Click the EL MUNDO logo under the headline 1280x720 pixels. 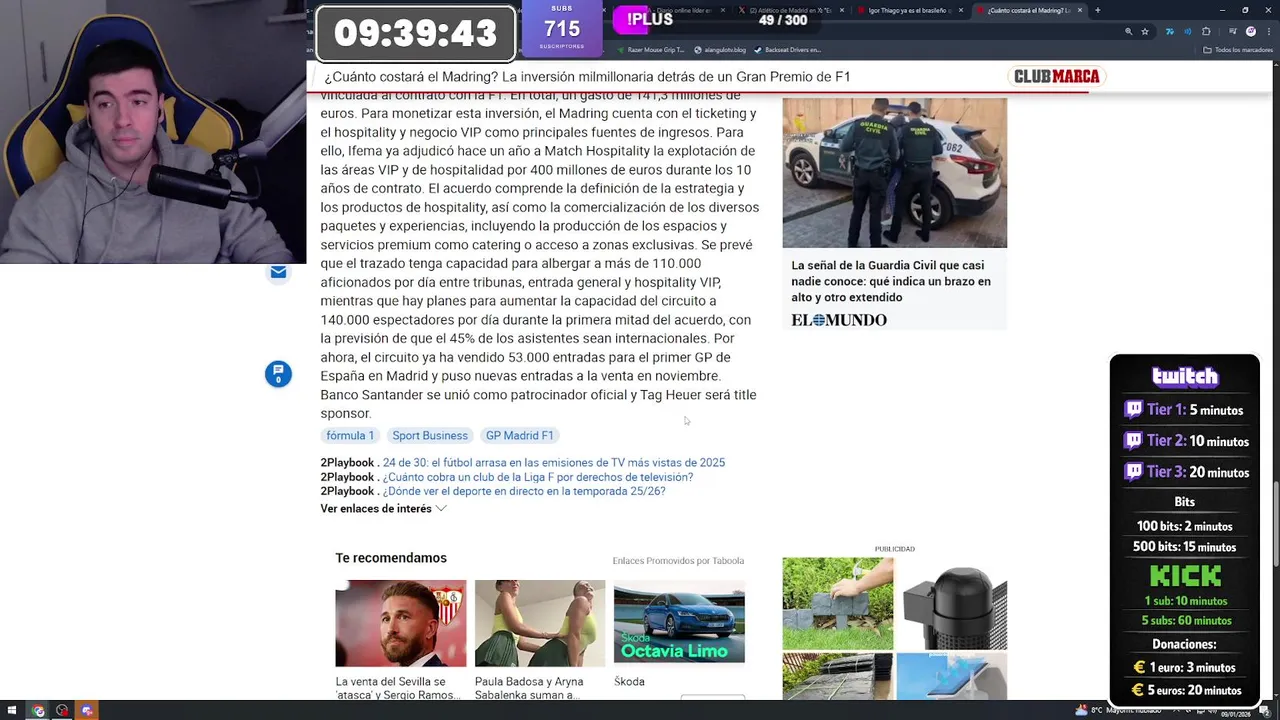click(x=839, y=320)
